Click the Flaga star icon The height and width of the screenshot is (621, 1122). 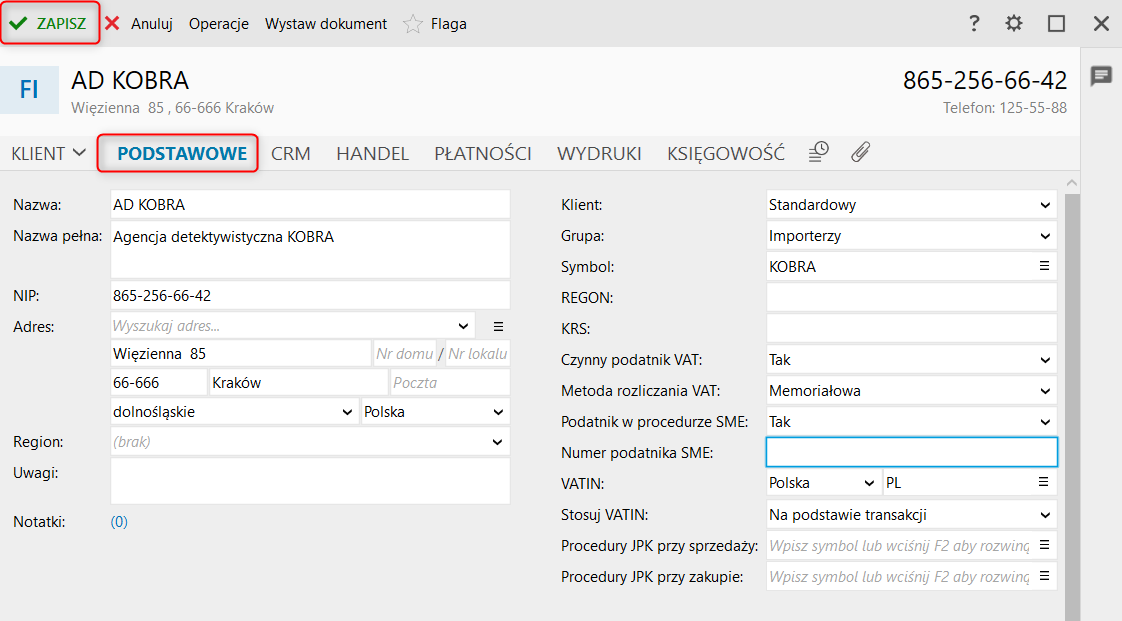(412, 24)
